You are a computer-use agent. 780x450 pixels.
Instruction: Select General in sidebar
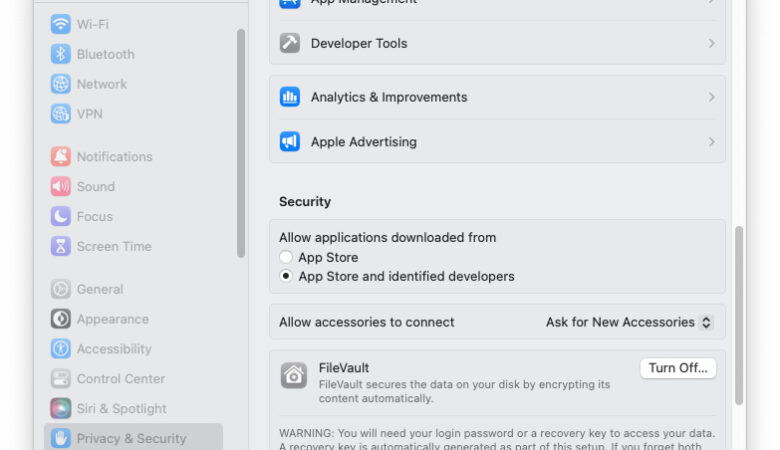133,289
